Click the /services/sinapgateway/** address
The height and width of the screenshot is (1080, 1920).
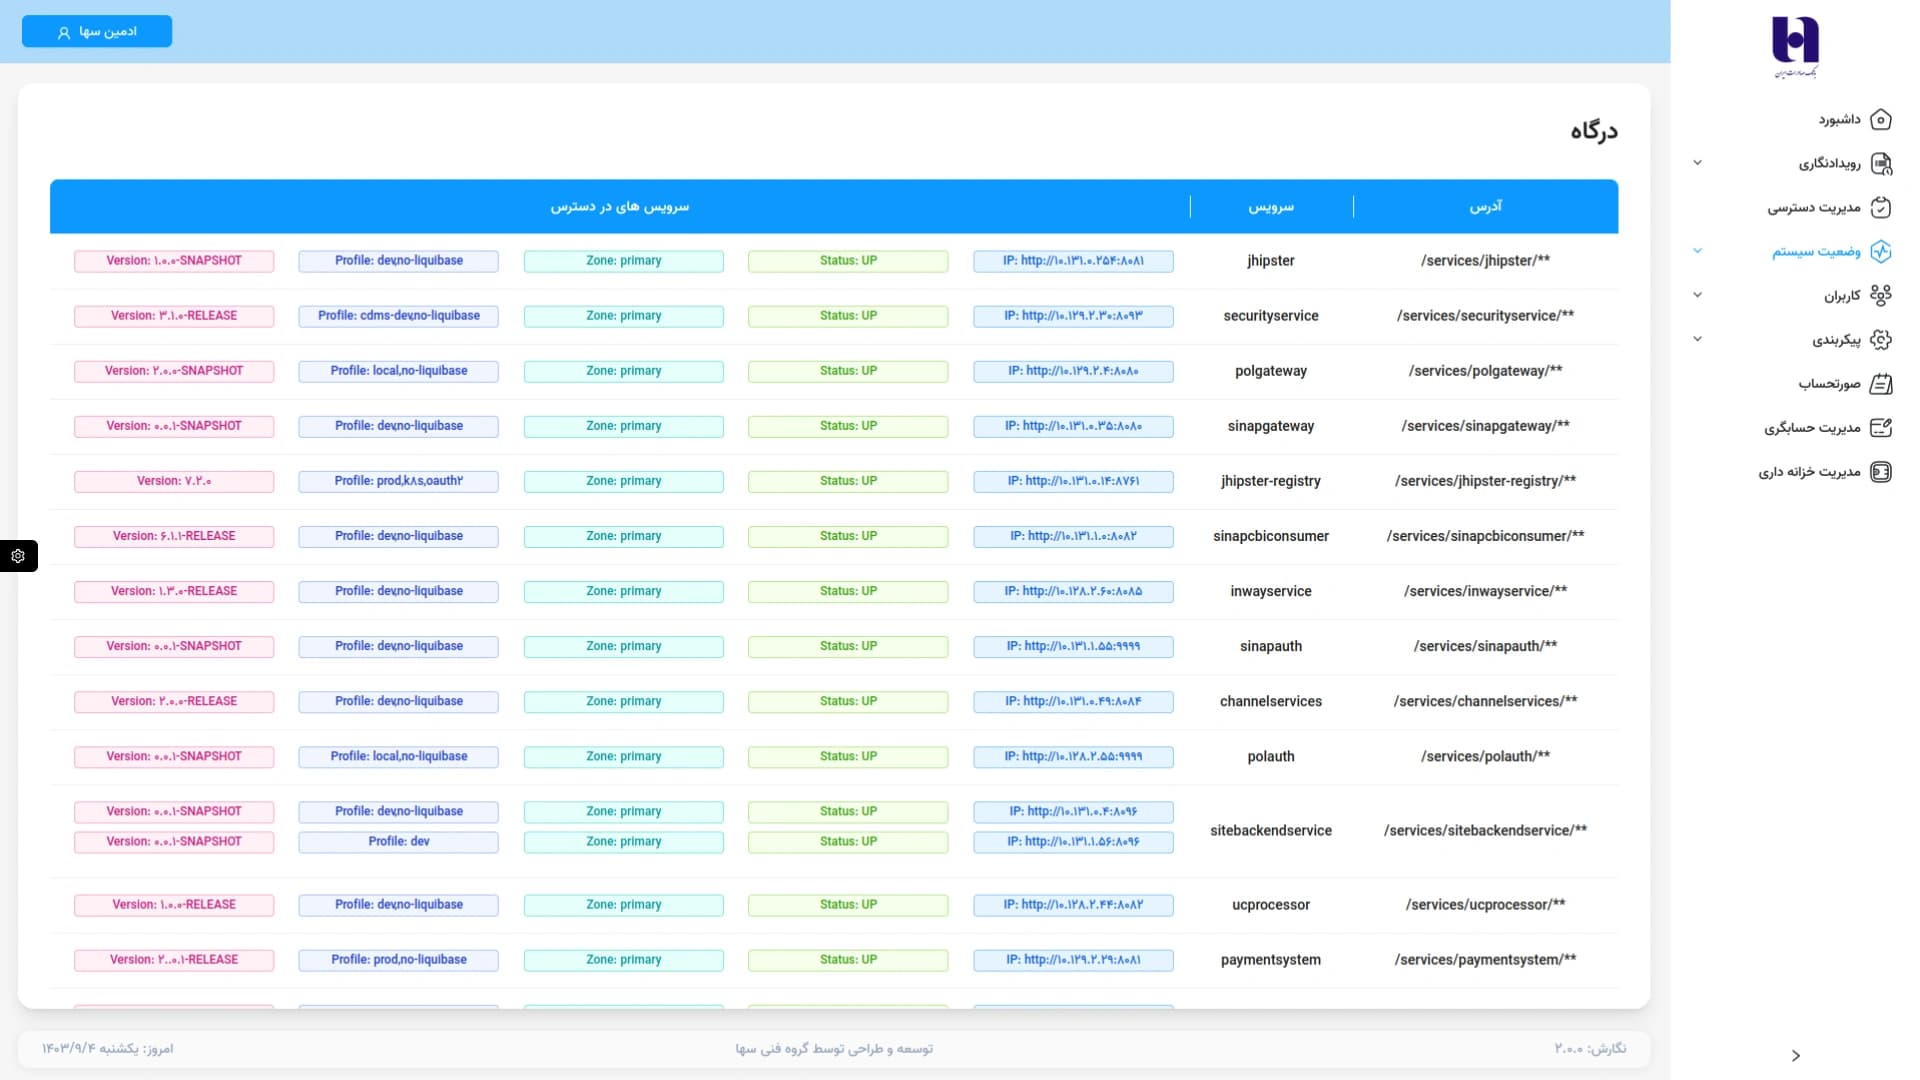1485,426
